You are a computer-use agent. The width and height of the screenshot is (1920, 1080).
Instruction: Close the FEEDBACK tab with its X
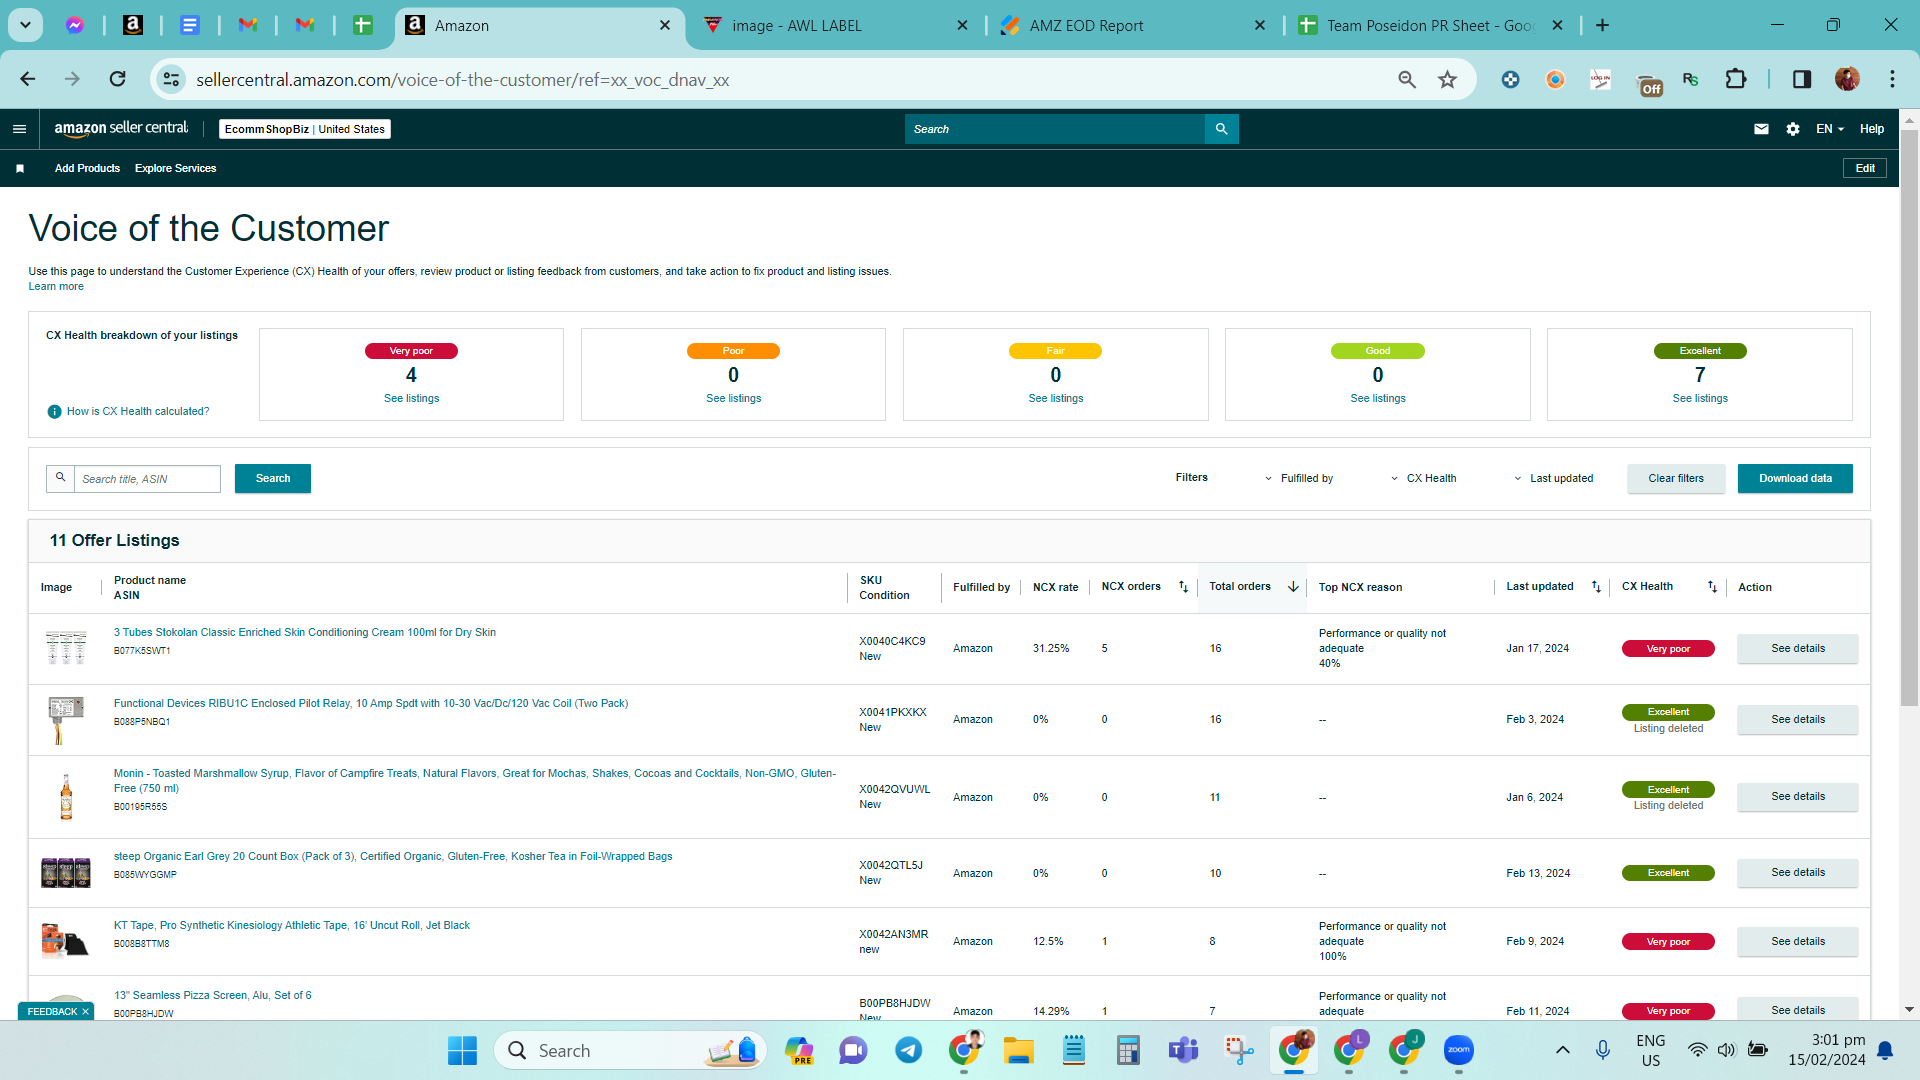[86, 1012]
